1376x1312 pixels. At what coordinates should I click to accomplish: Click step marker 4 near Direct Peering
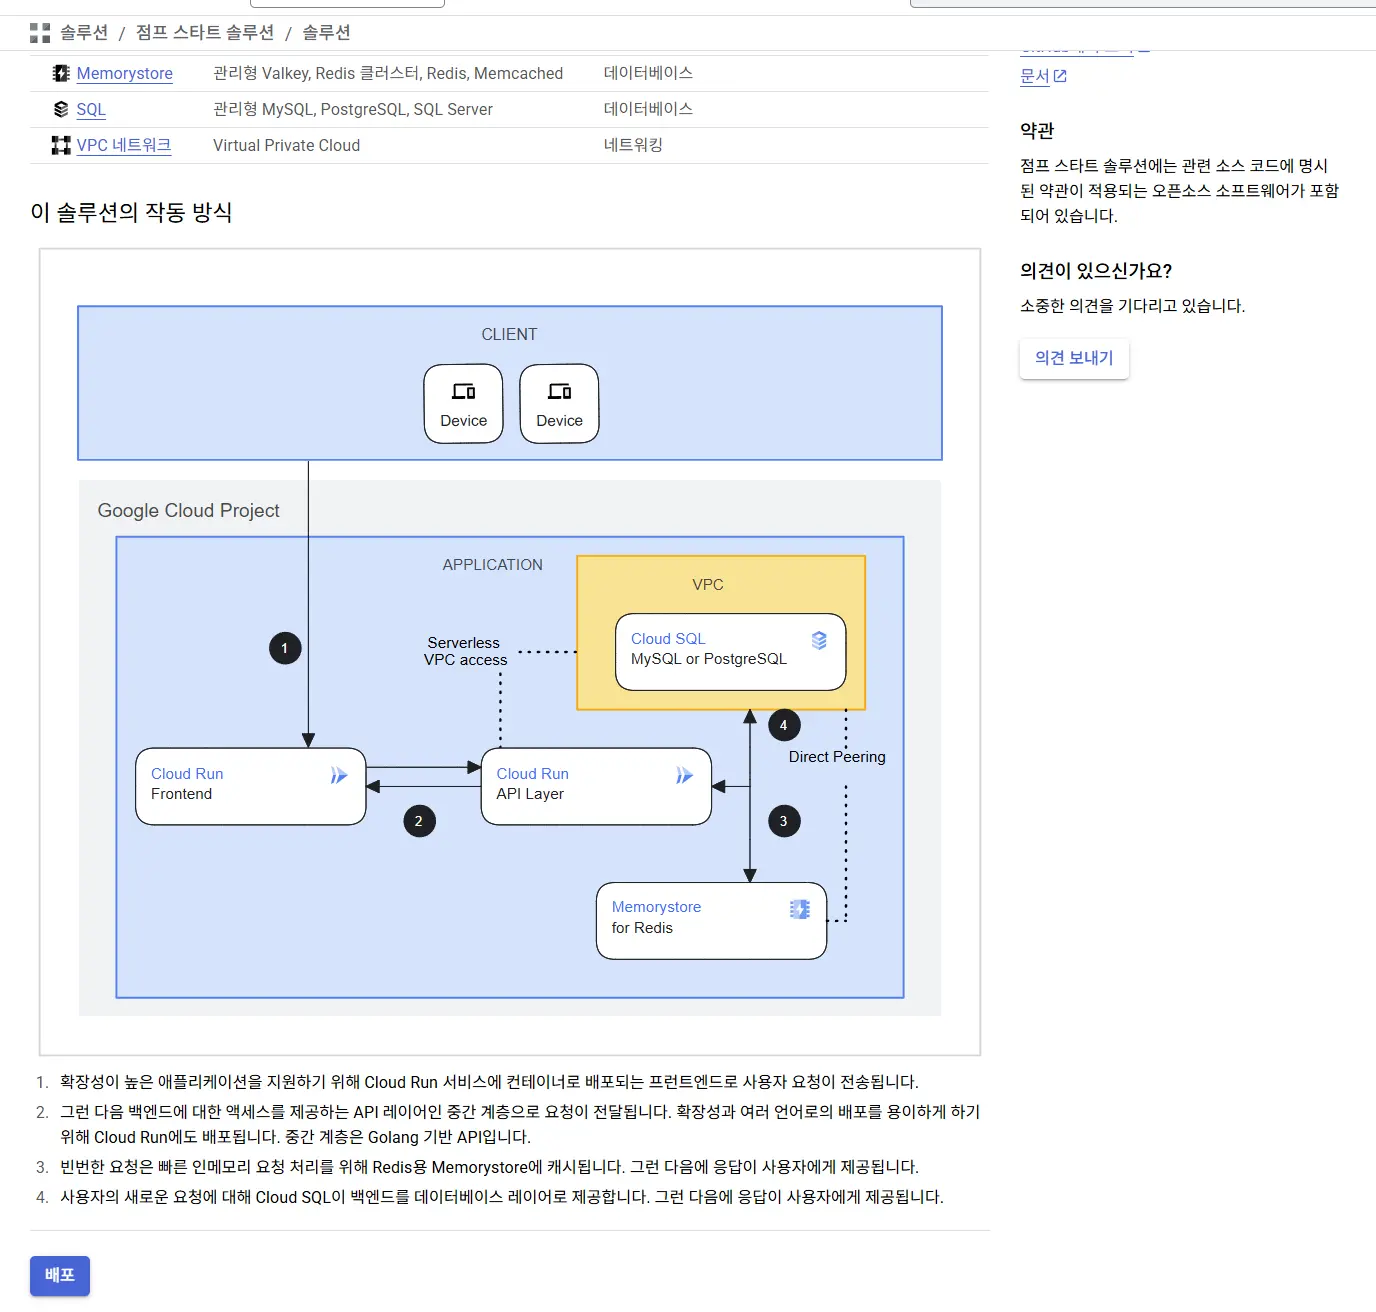point(784,724)
